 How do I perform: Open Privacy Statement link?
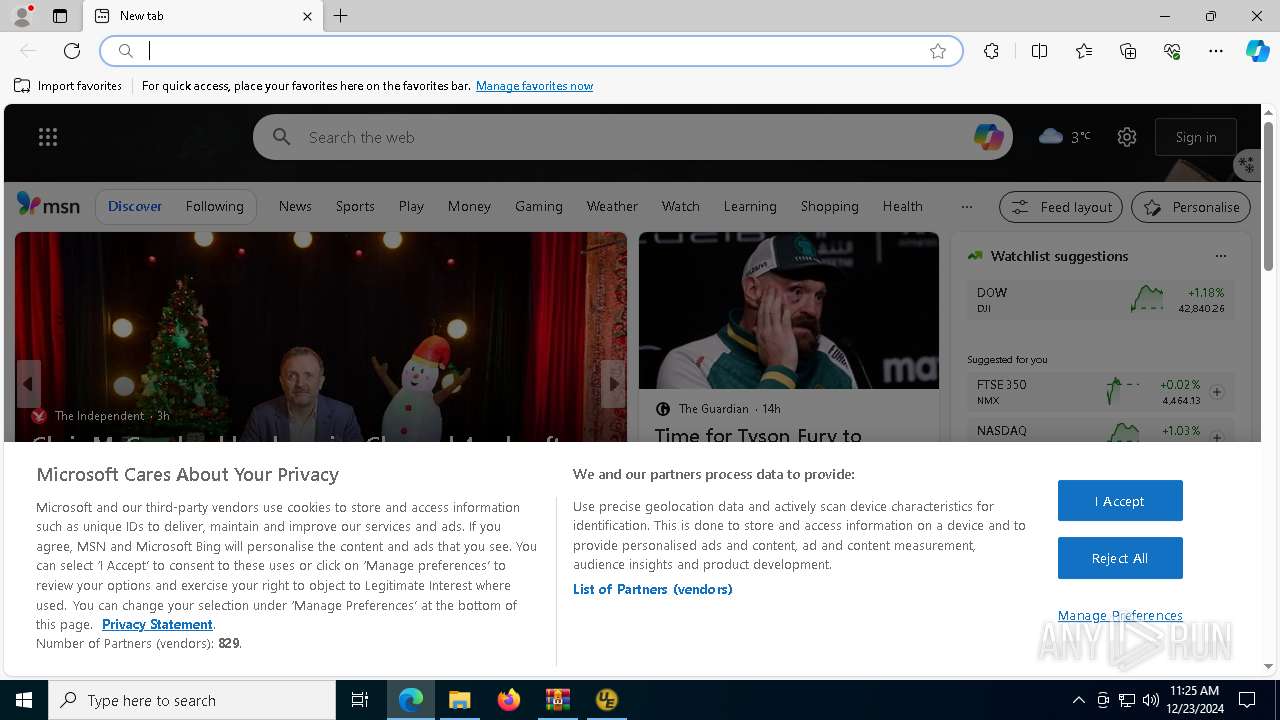click(157, 624)
